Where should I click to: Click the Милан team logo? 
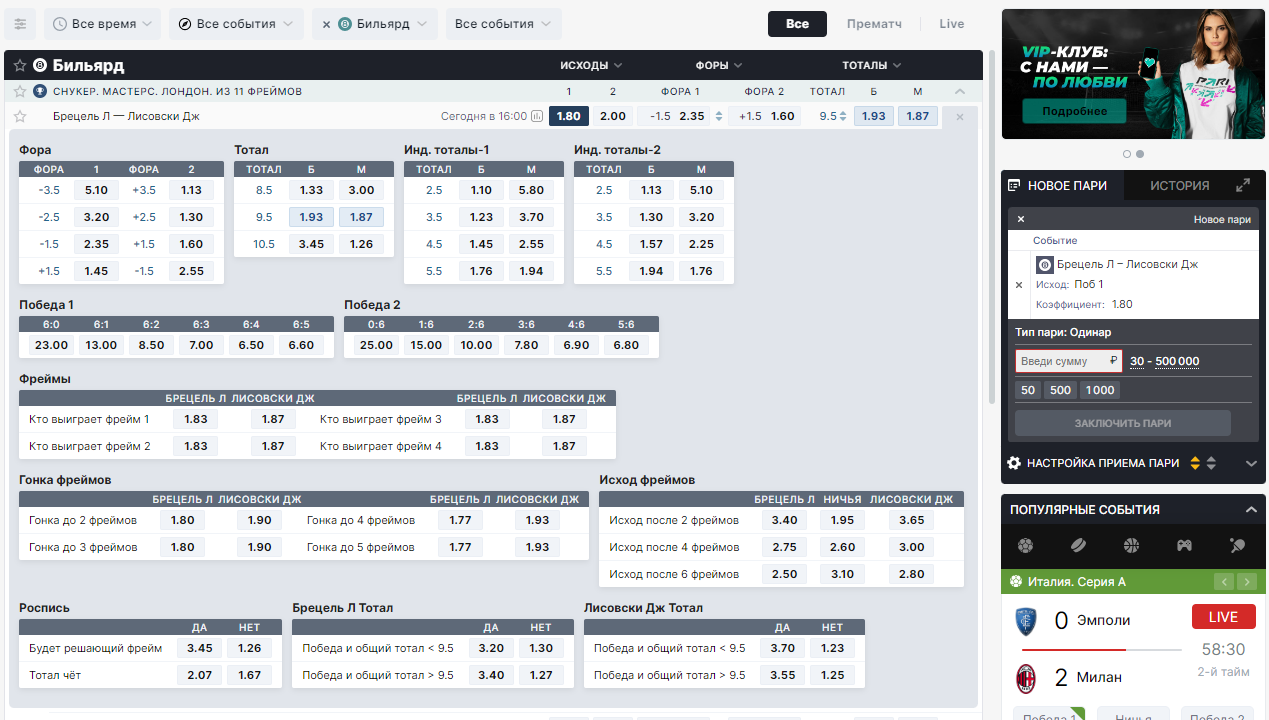tap(1026, 678)
